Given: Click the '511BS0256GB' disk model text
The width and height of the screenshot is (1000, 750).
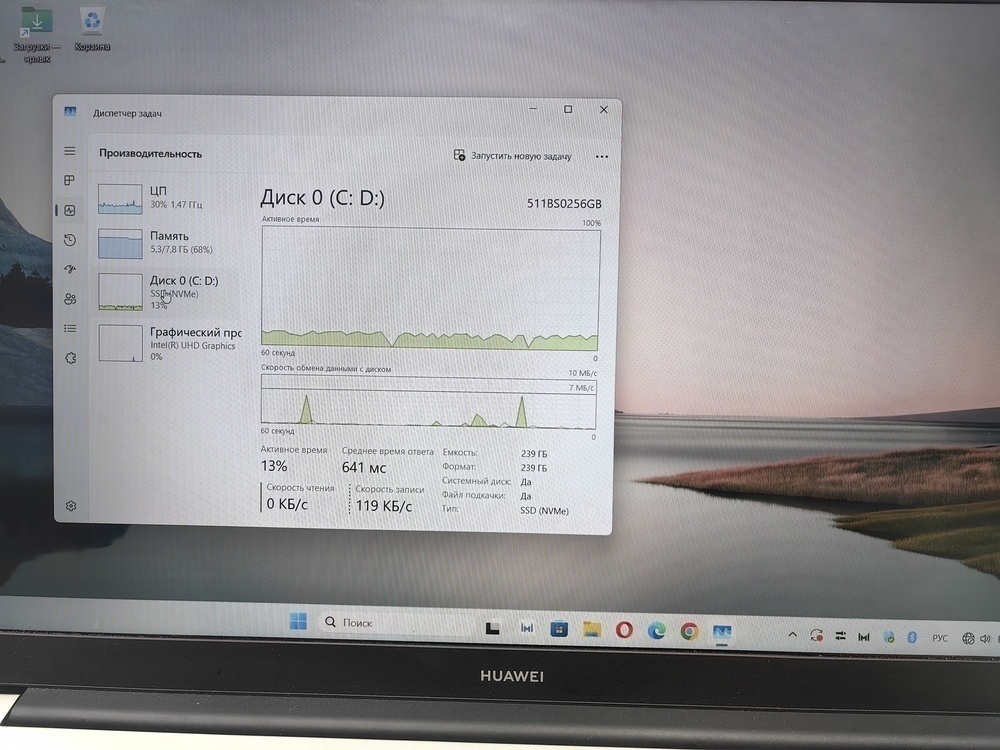Looking at the screenshot, I should coord(564,203).
